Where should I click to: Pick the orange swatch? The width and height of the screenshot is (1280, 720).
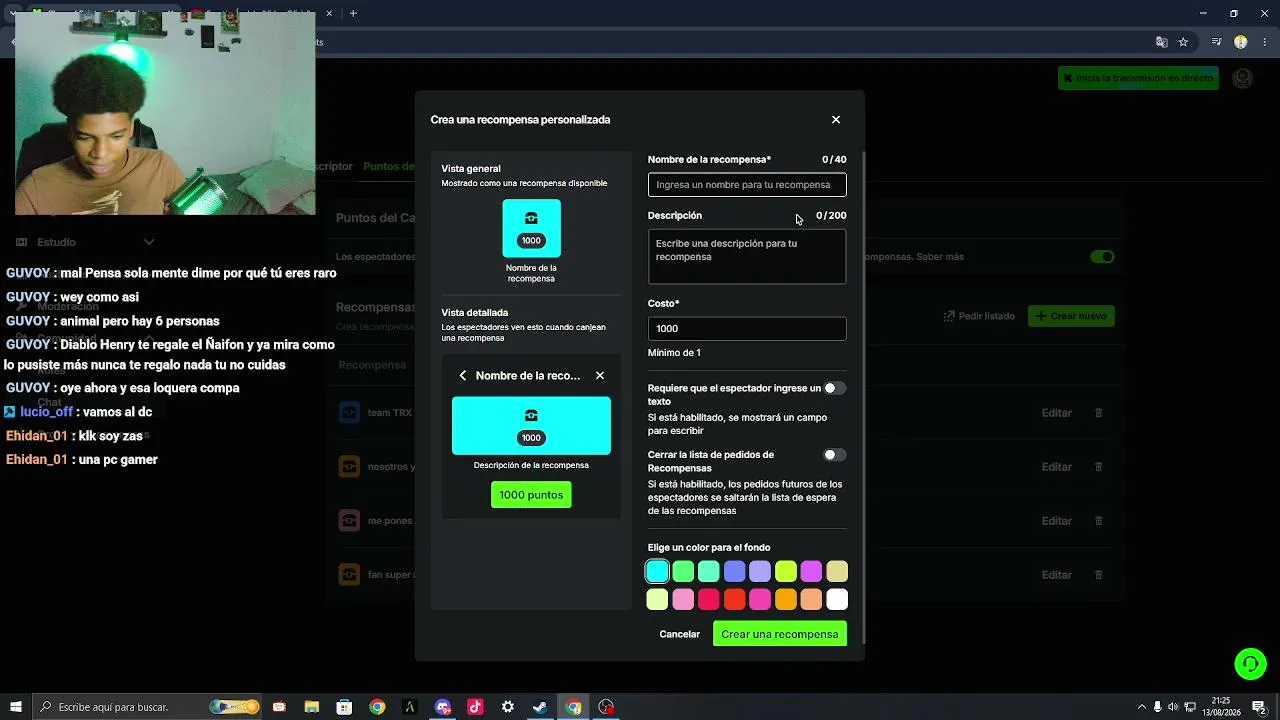[x=786, y=599]
